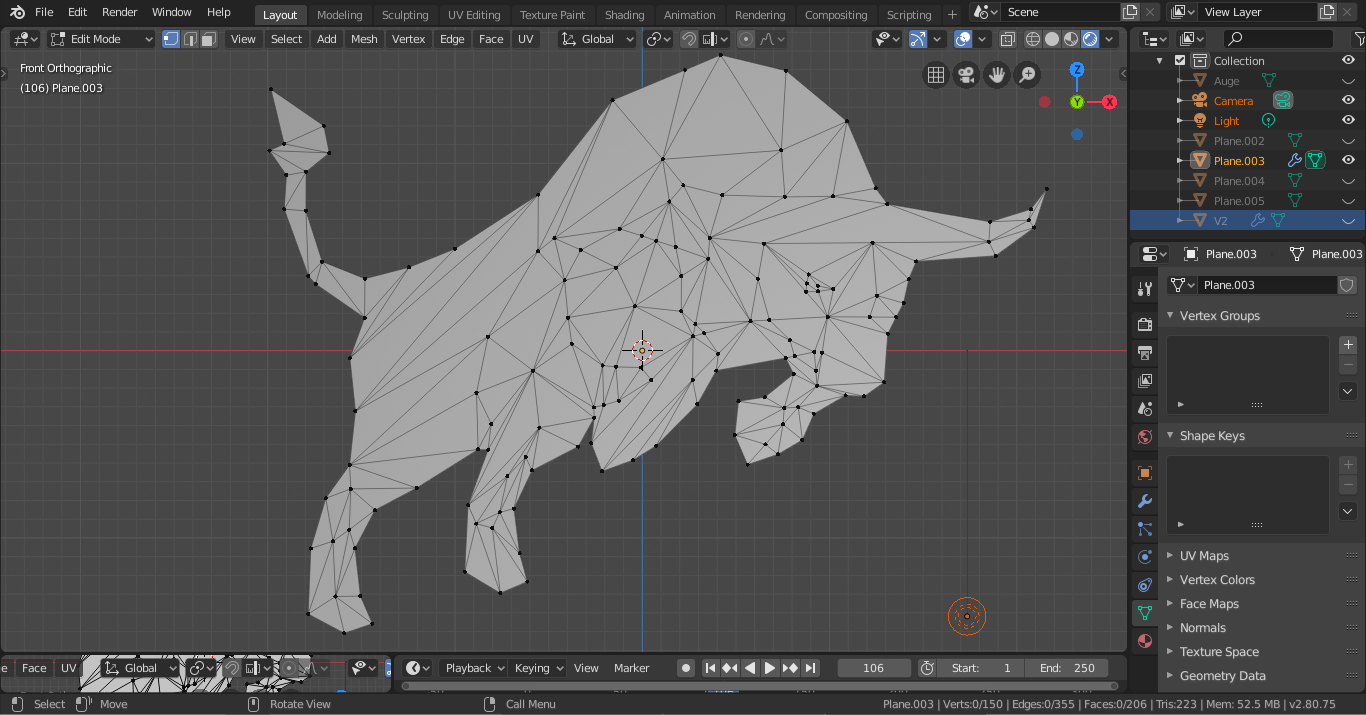Open the Modifiers wrench properties tab

(x=1145, y=501)
